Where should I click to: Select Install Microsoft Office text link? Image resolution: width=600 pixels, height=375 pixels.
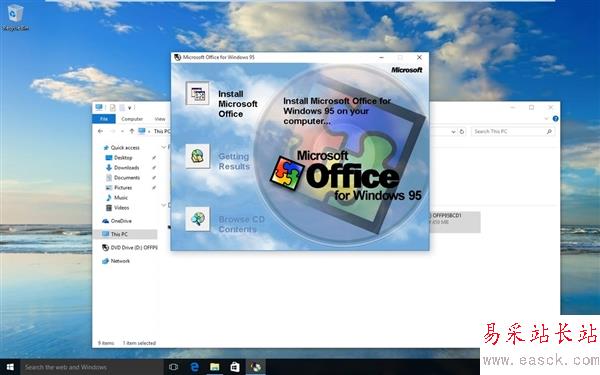tap(237, 104)
